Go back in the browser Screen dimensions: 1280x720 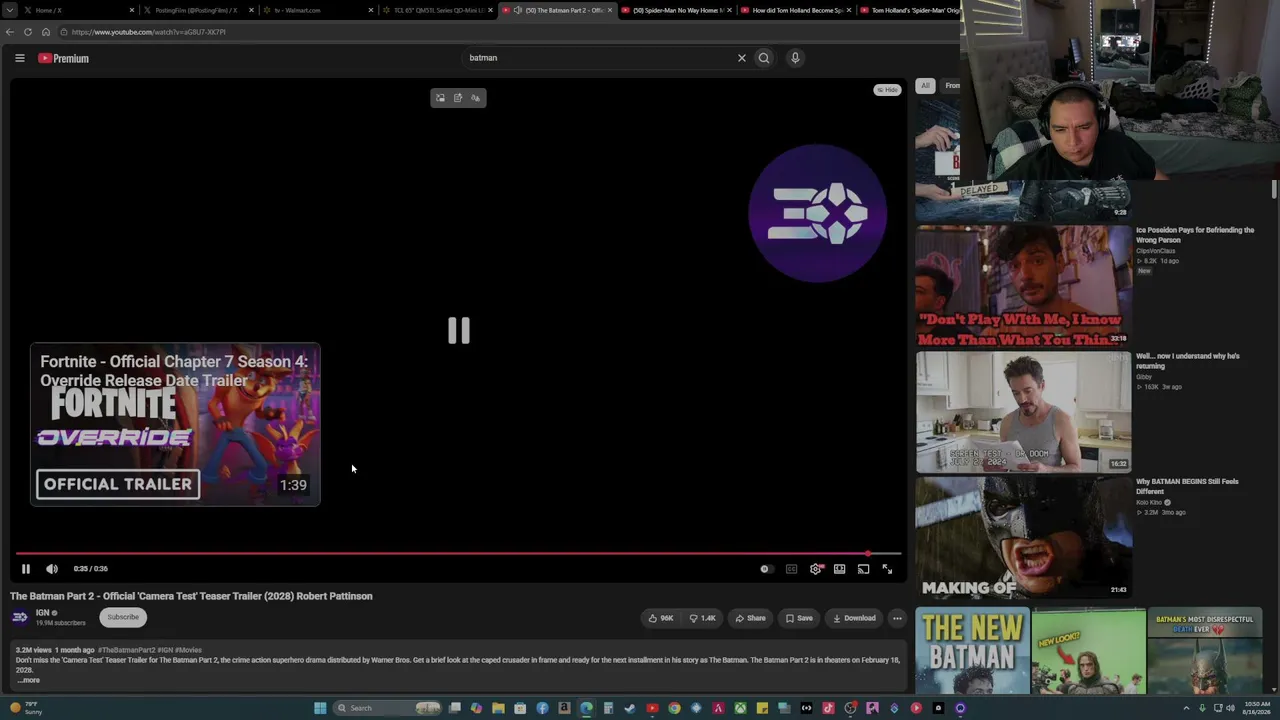pyautogui.click(x=9, y=32)
